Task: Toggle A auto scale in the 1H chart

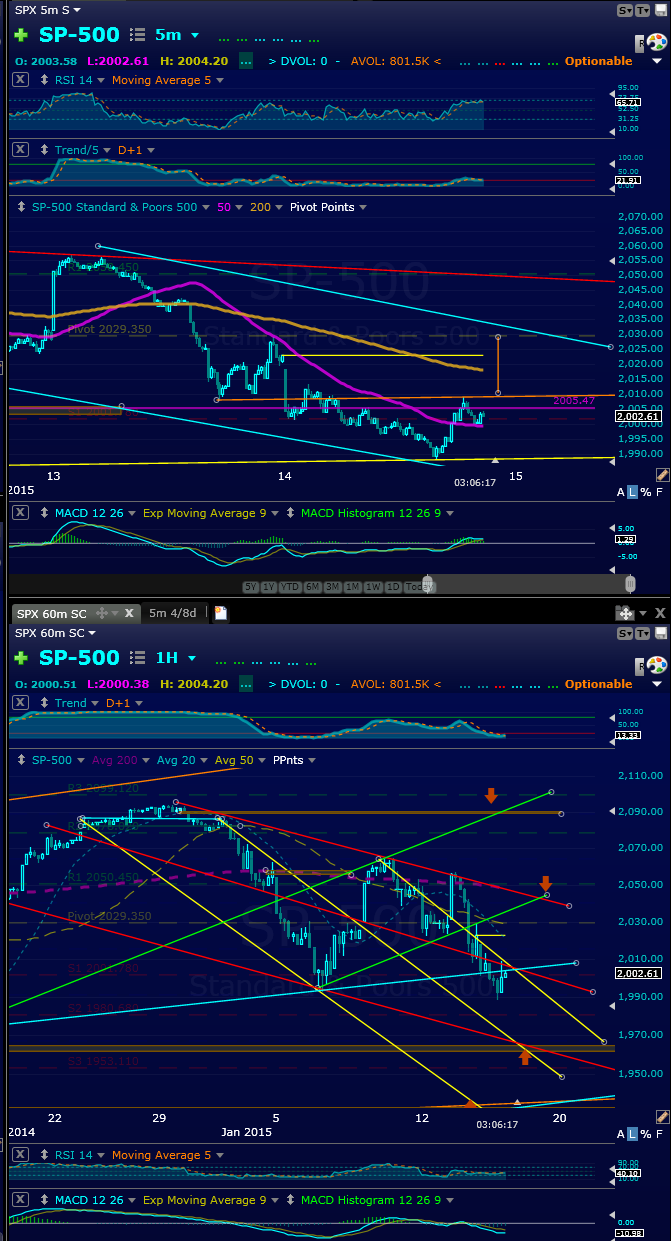Action: pos(621,1133)
